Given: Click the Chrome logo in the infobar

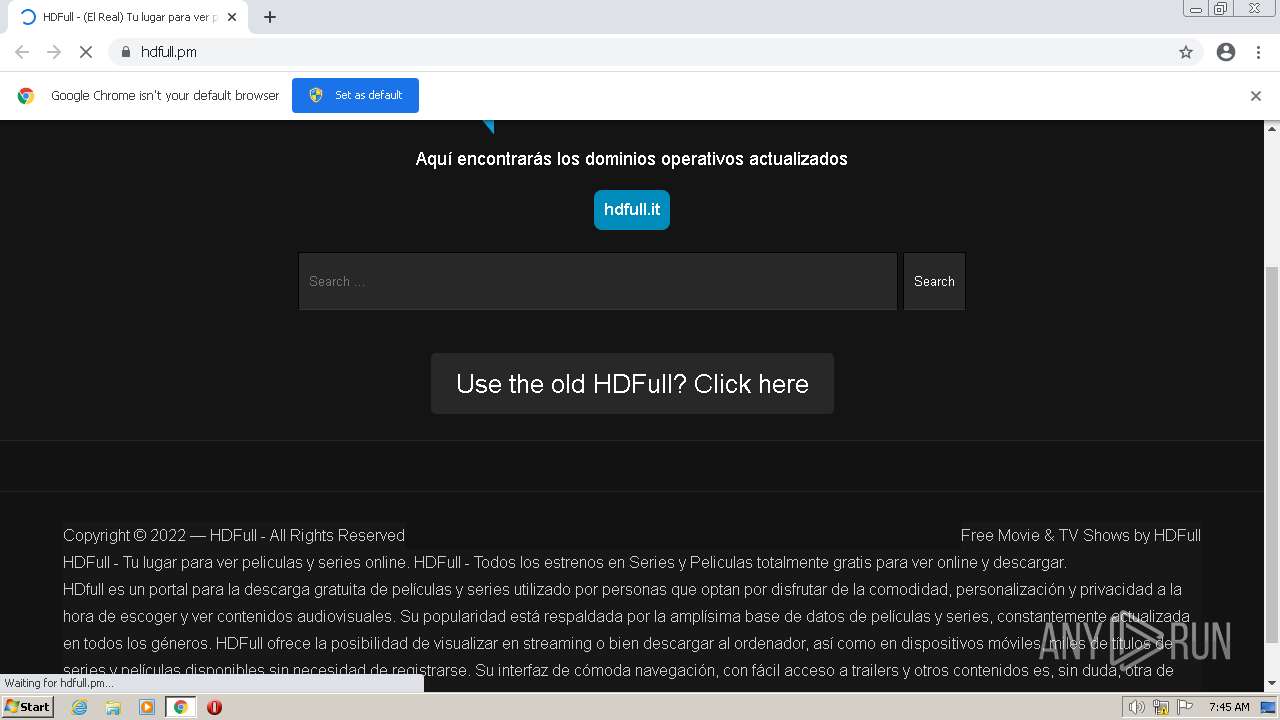Looking at the screenshot, I should (x=26, y=96).
